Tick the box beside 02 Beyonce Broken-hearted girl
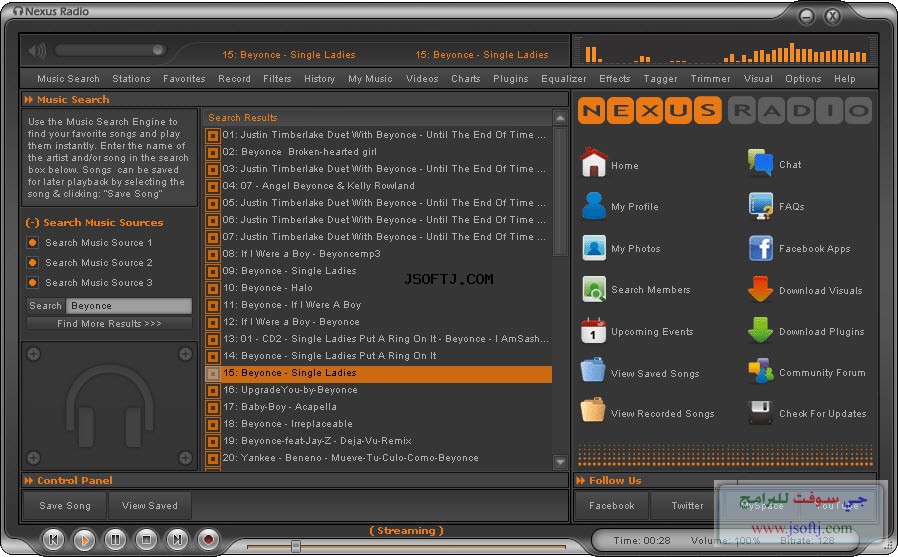 [x=212, y=153]
